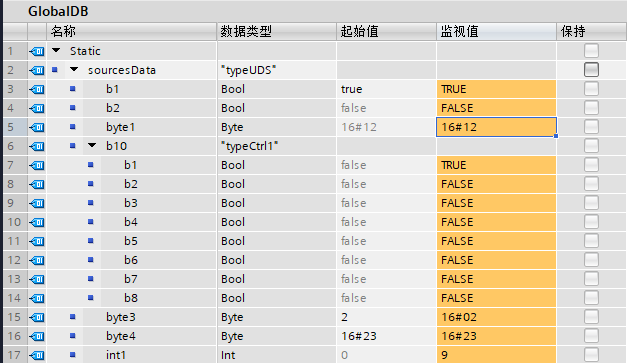Screen dimensions: 627x363
Task: Click the data tag icon in row 13
Action: pyautogui.click(x=37, y=279)
